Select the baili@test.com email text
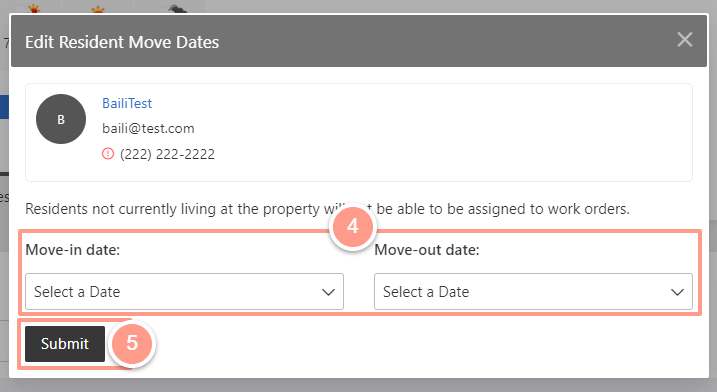The image size is (717, 392). point(148,129)
